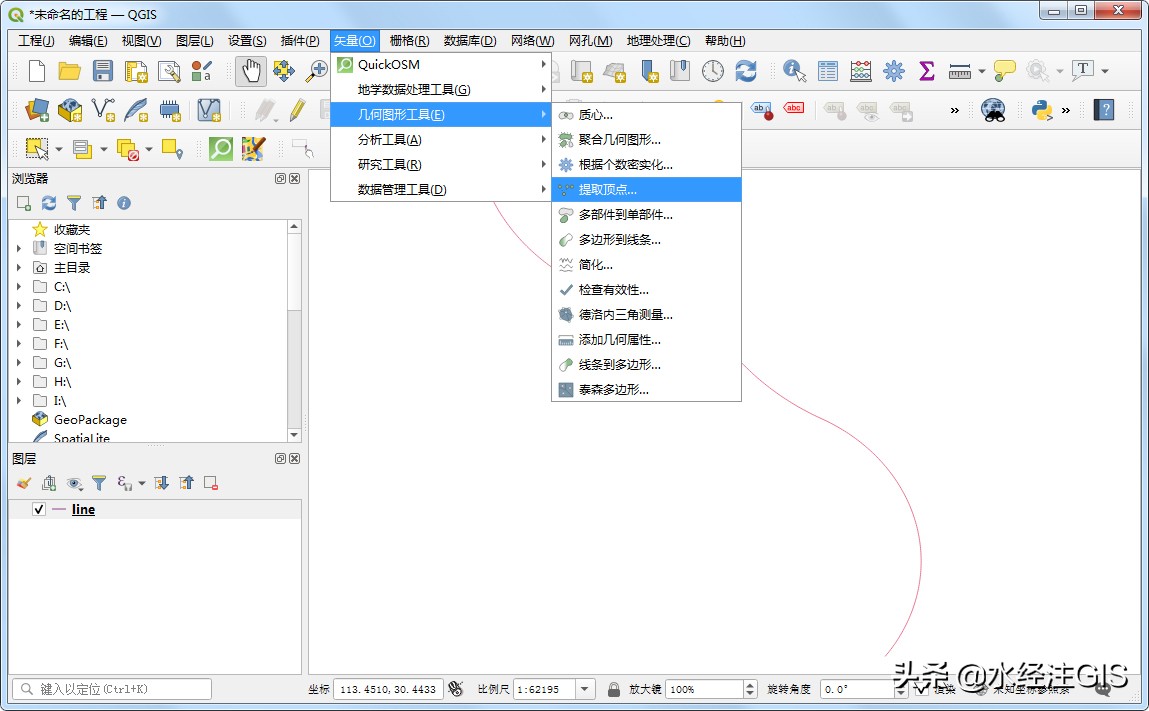The image size is (1149, 711).
Task: Click Select Features by area tool
Action: coord(37,149)
